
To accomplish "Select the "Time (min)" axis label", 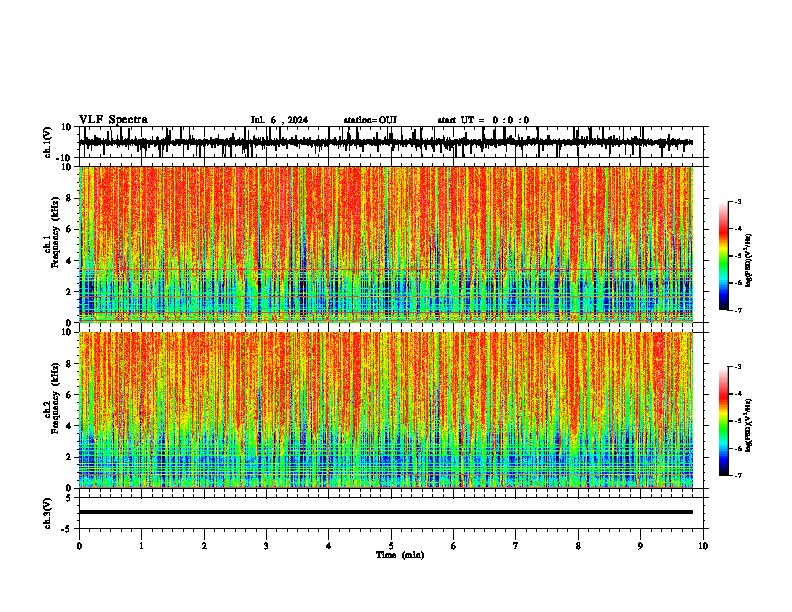I will [x=400, y=555].
